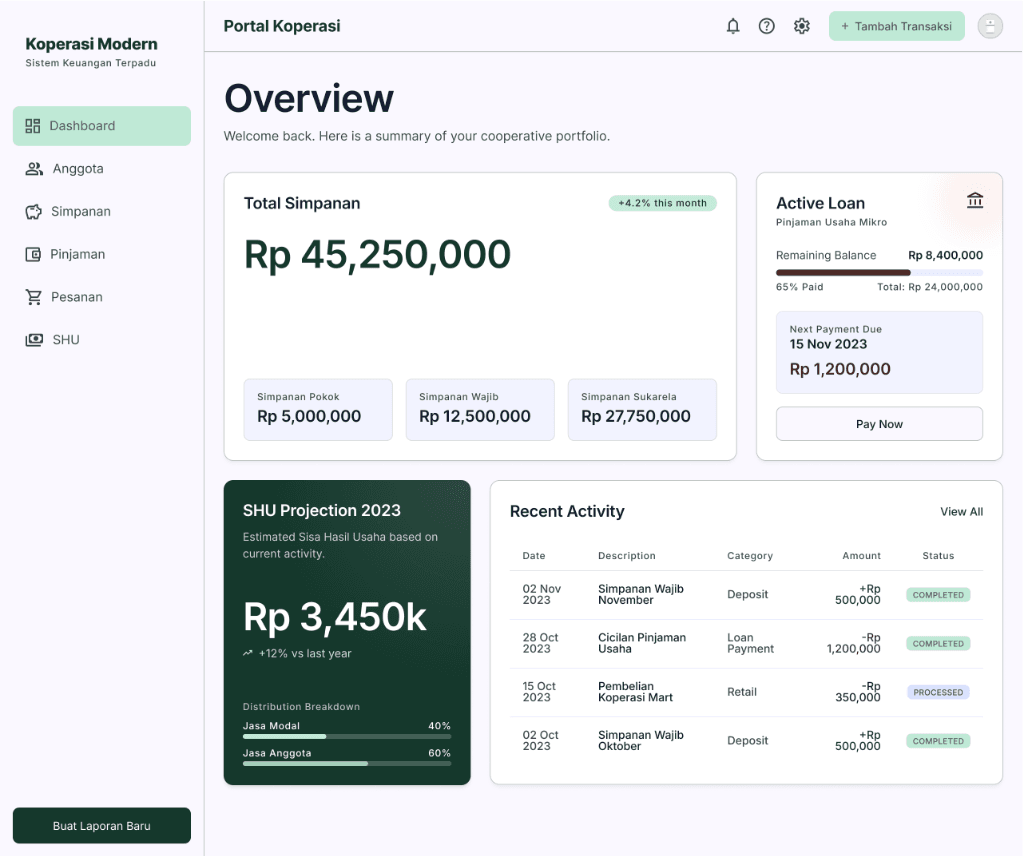Image resolution: width=1024 pixels, height=856 pixels.
Task: Click the 28 Oct 2023 date cell
Action: [540, 643]
